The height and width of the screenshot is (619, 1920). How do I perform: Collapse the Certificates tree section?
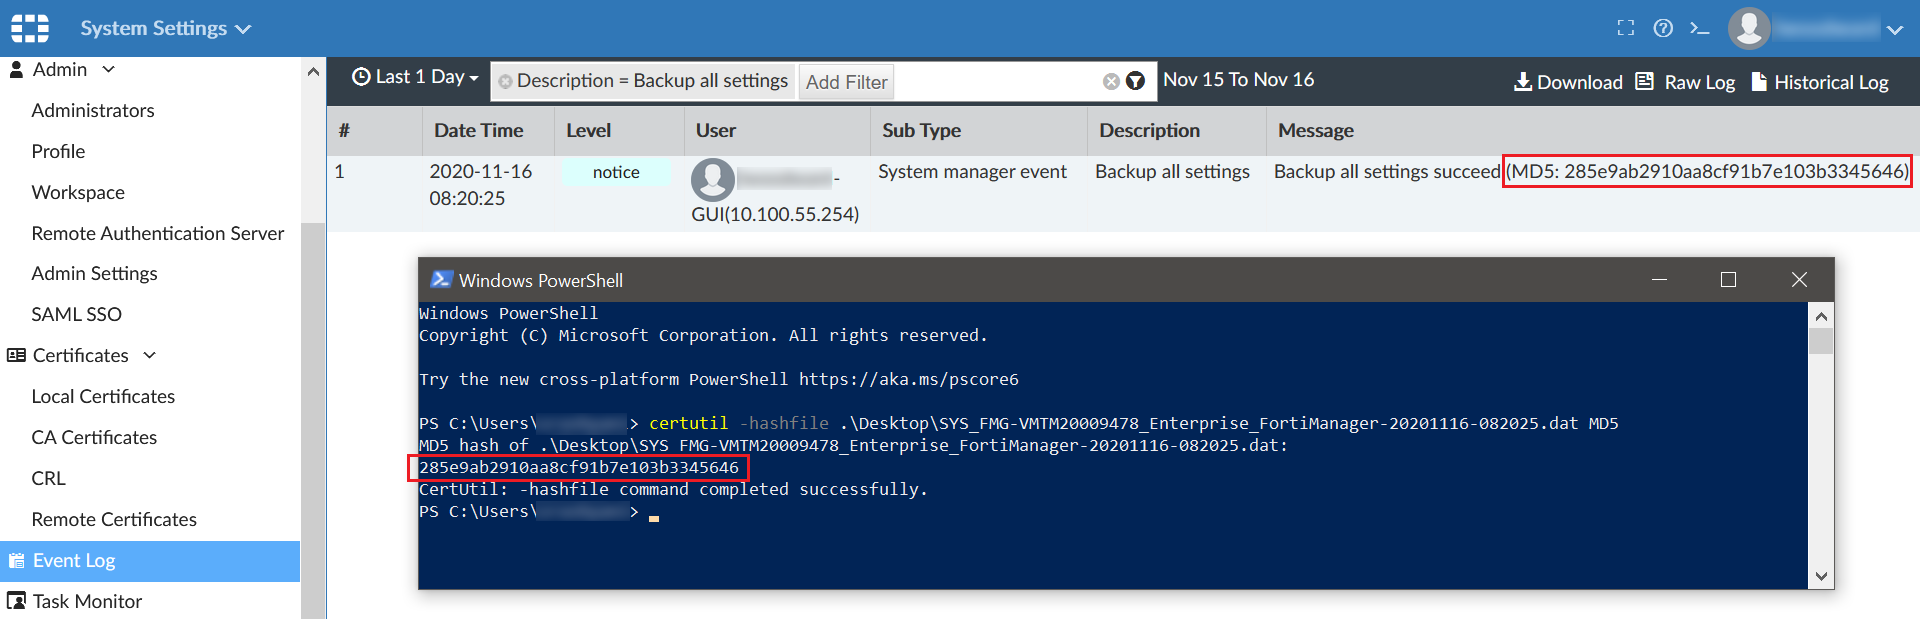tap(150, 355)
